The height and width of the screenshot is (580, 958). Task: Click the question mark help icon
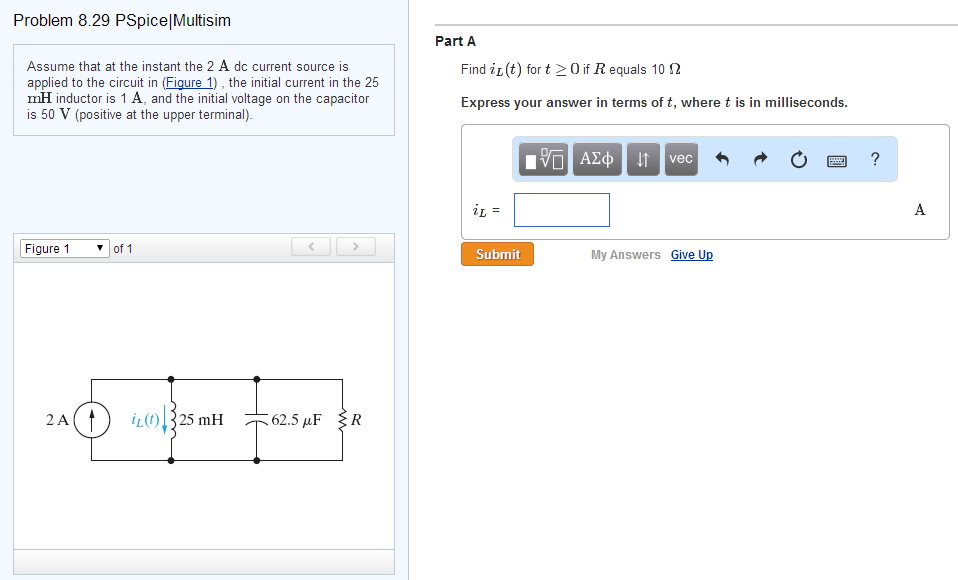coord(874,159)
